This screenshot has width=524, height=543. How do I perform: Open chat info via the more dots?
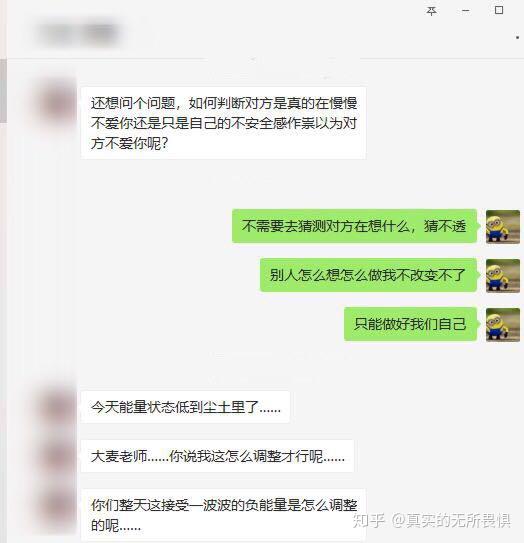(x=517, y=37)
